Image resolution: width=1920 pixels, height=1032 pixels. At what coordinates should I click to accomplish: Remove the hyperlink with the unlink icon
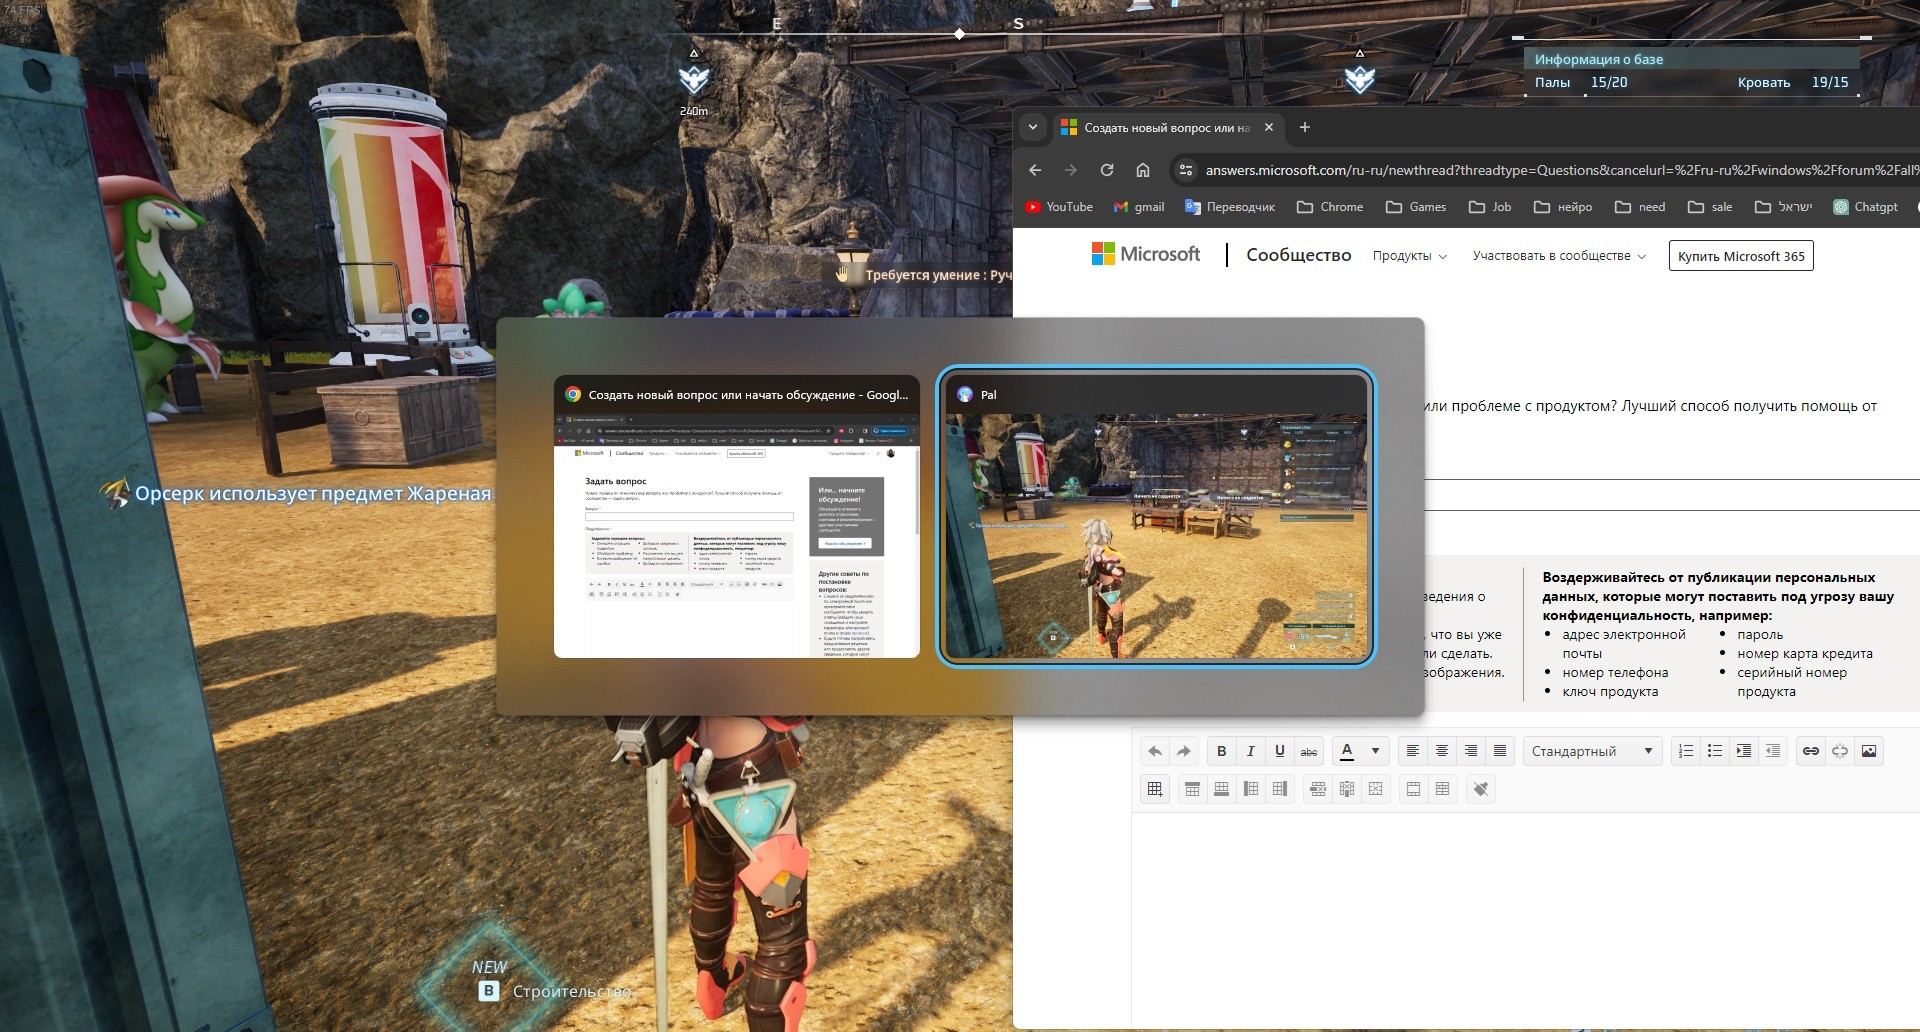[x=1839, y=751]
